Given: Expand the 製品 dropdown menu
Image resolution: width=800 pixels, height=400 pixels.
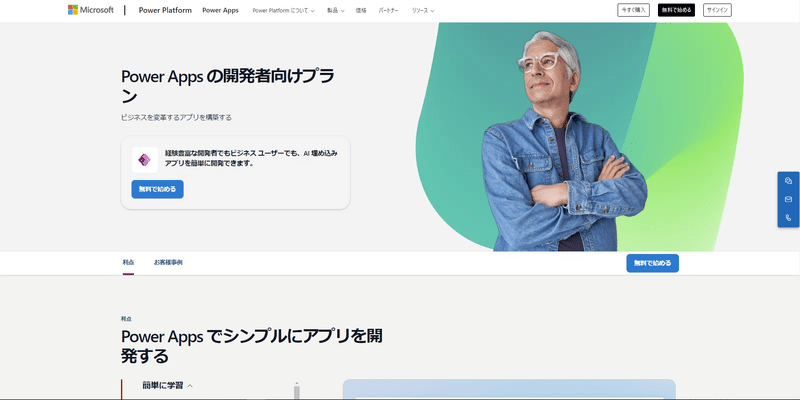Looking at the screenshot, I should [x=336, y=10].
